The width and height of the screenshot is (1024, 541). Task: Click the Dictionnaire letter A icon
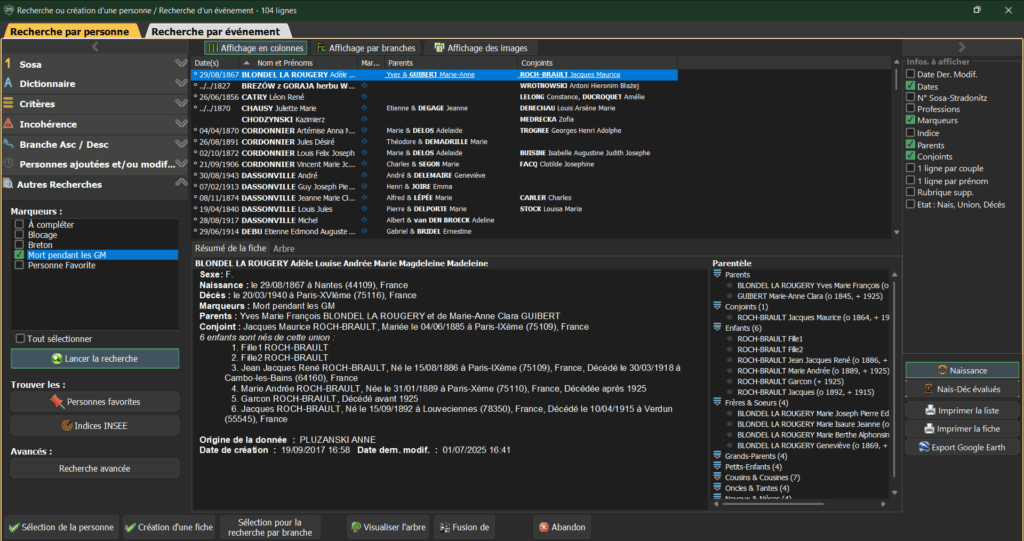[x=8, y=83]
